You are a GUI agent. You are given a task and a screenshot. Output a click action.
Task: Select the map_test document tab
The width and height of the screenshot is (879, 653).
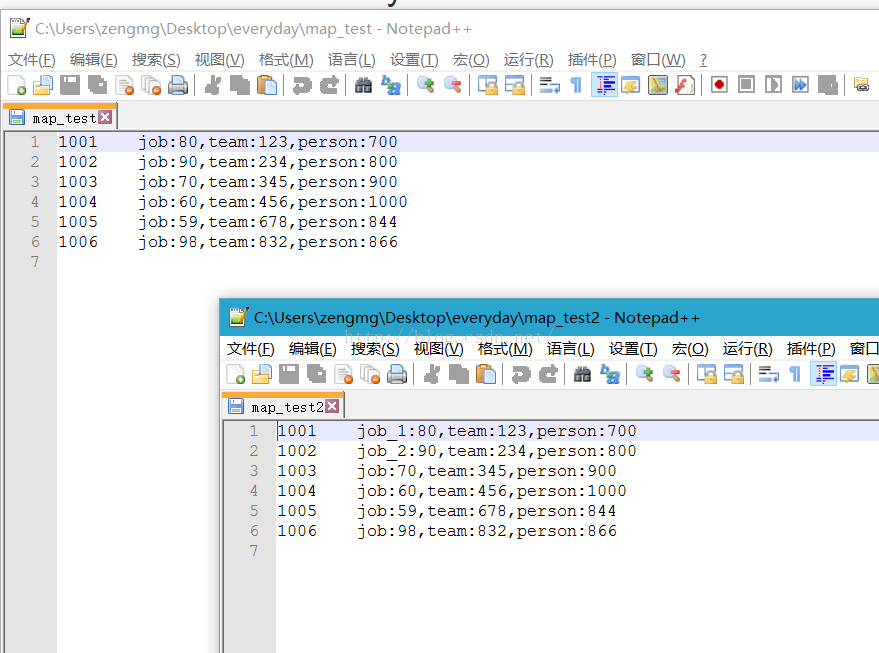59,118
